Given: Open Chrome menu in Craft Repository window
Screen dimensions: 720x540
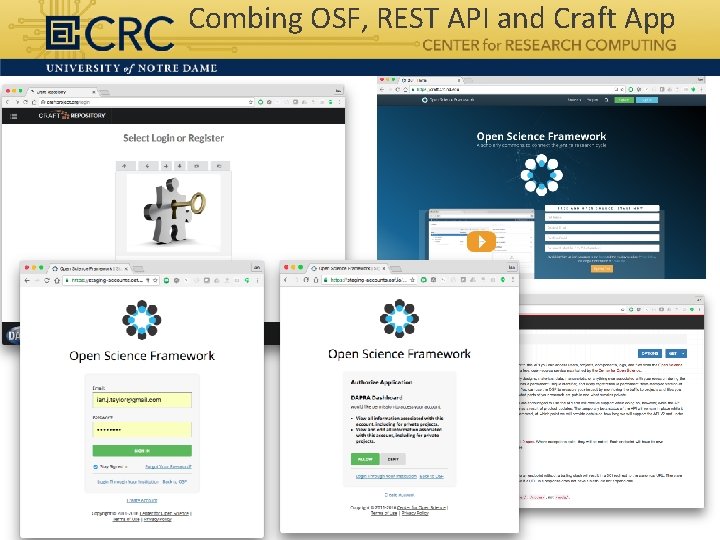Looking at the screenshot, I should pos(339,102).
